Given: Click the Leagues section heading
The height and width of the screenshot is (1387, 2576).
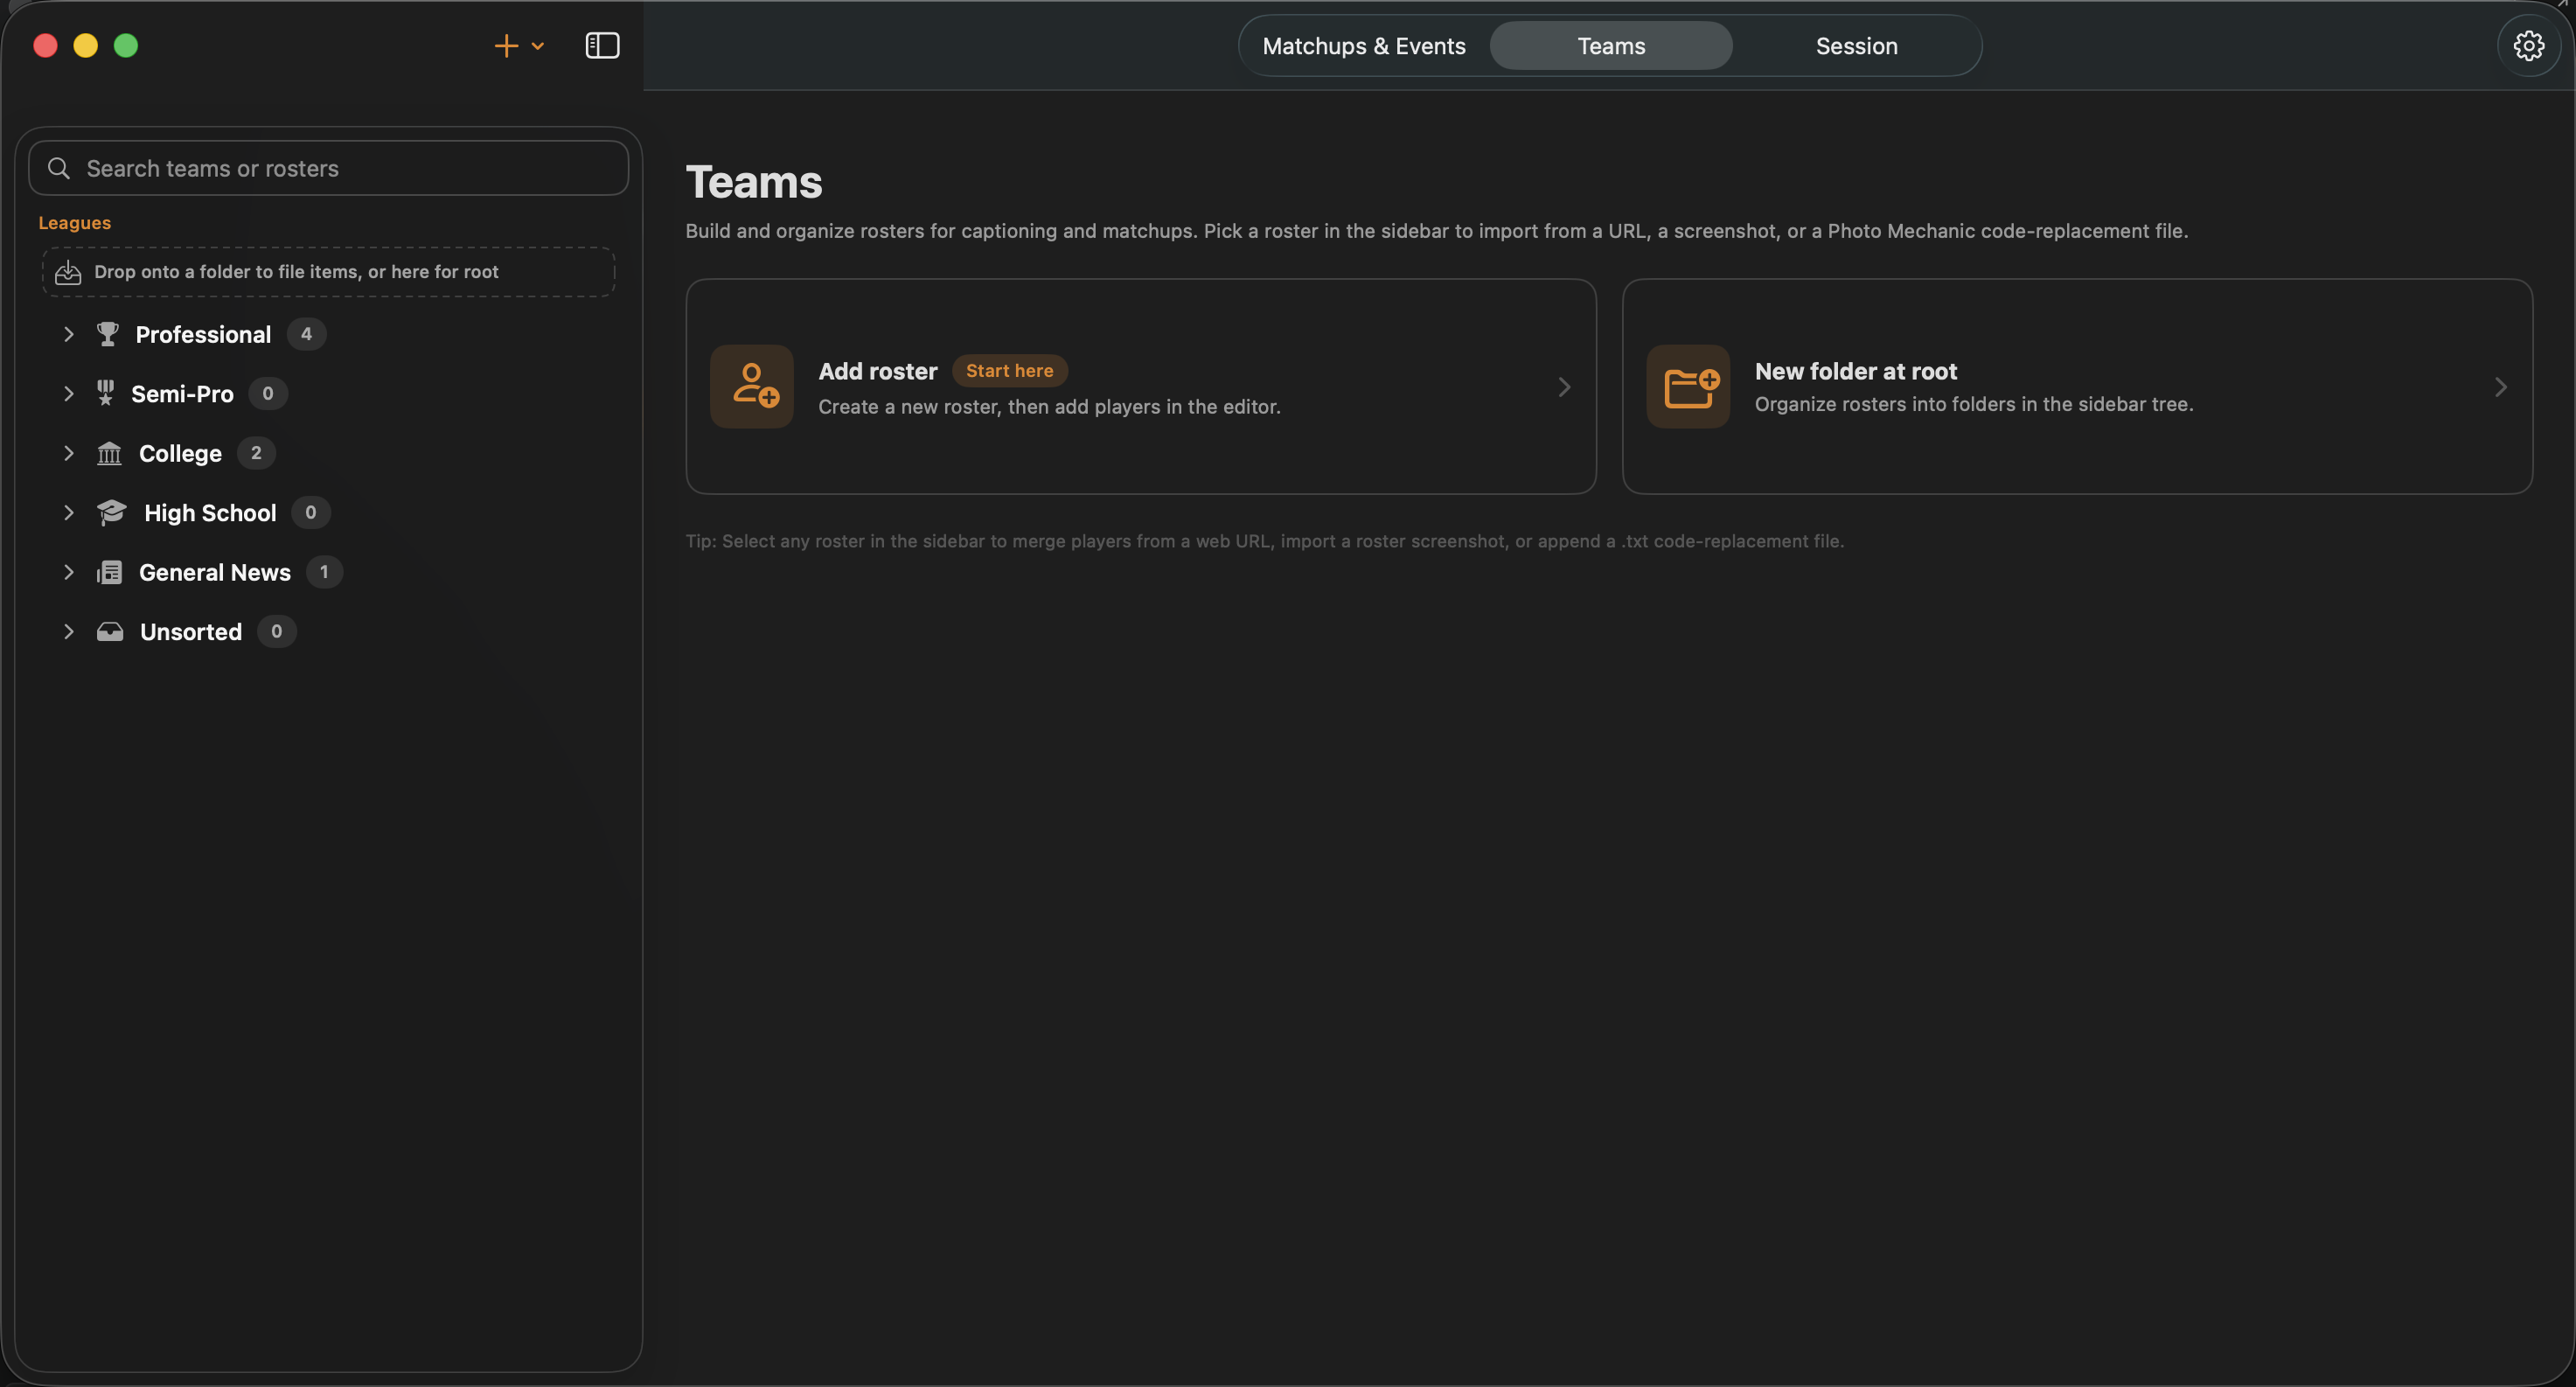Looking at the screenshot, I should click(74, 222).
